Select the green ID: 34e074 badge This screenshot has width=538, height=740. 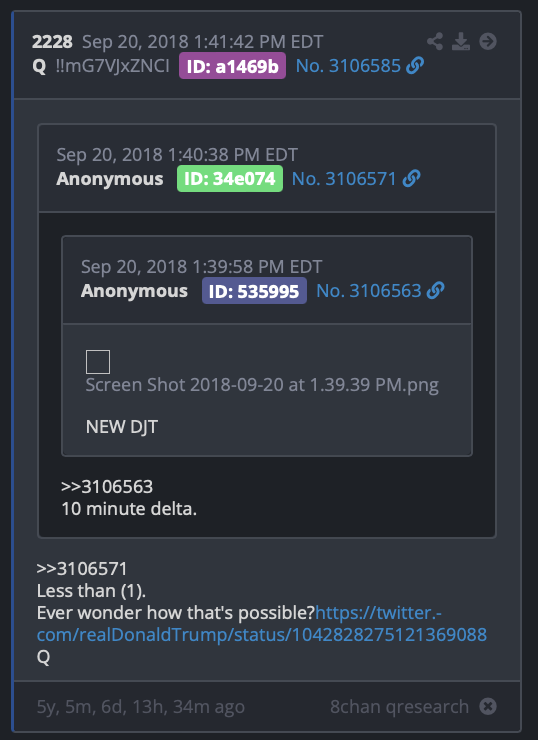click(230, 178)
